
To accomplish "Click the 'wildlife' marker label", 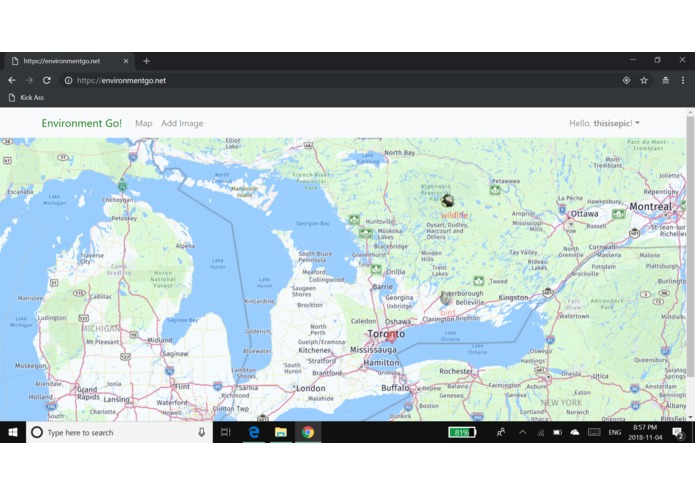I will (x=454, y=215).
